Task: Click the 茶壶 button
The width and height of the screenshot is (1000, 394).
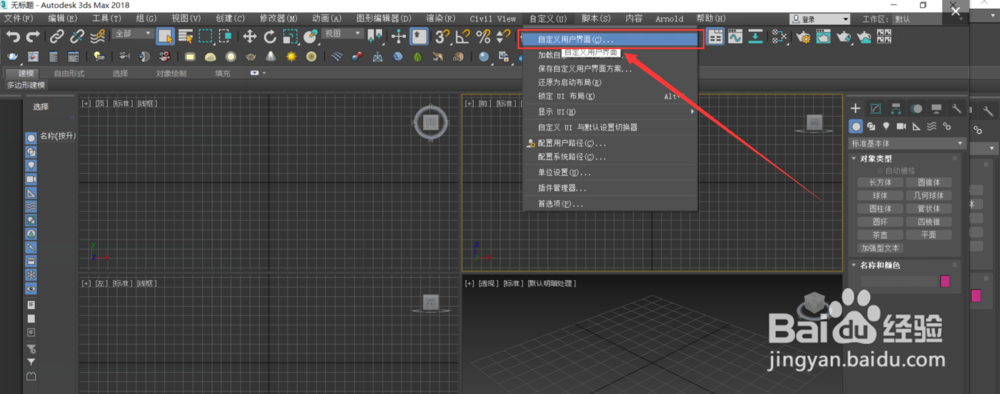Action: coord(879,235)
